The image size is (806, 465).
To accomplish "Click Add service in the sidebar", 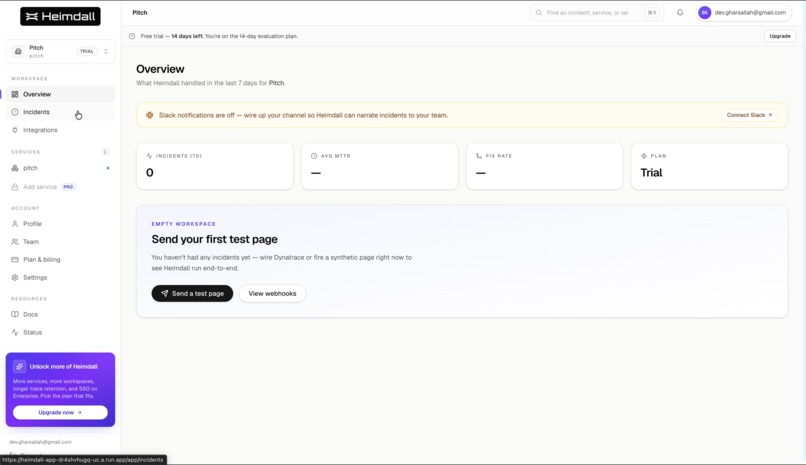I will [x=60, y=187].
